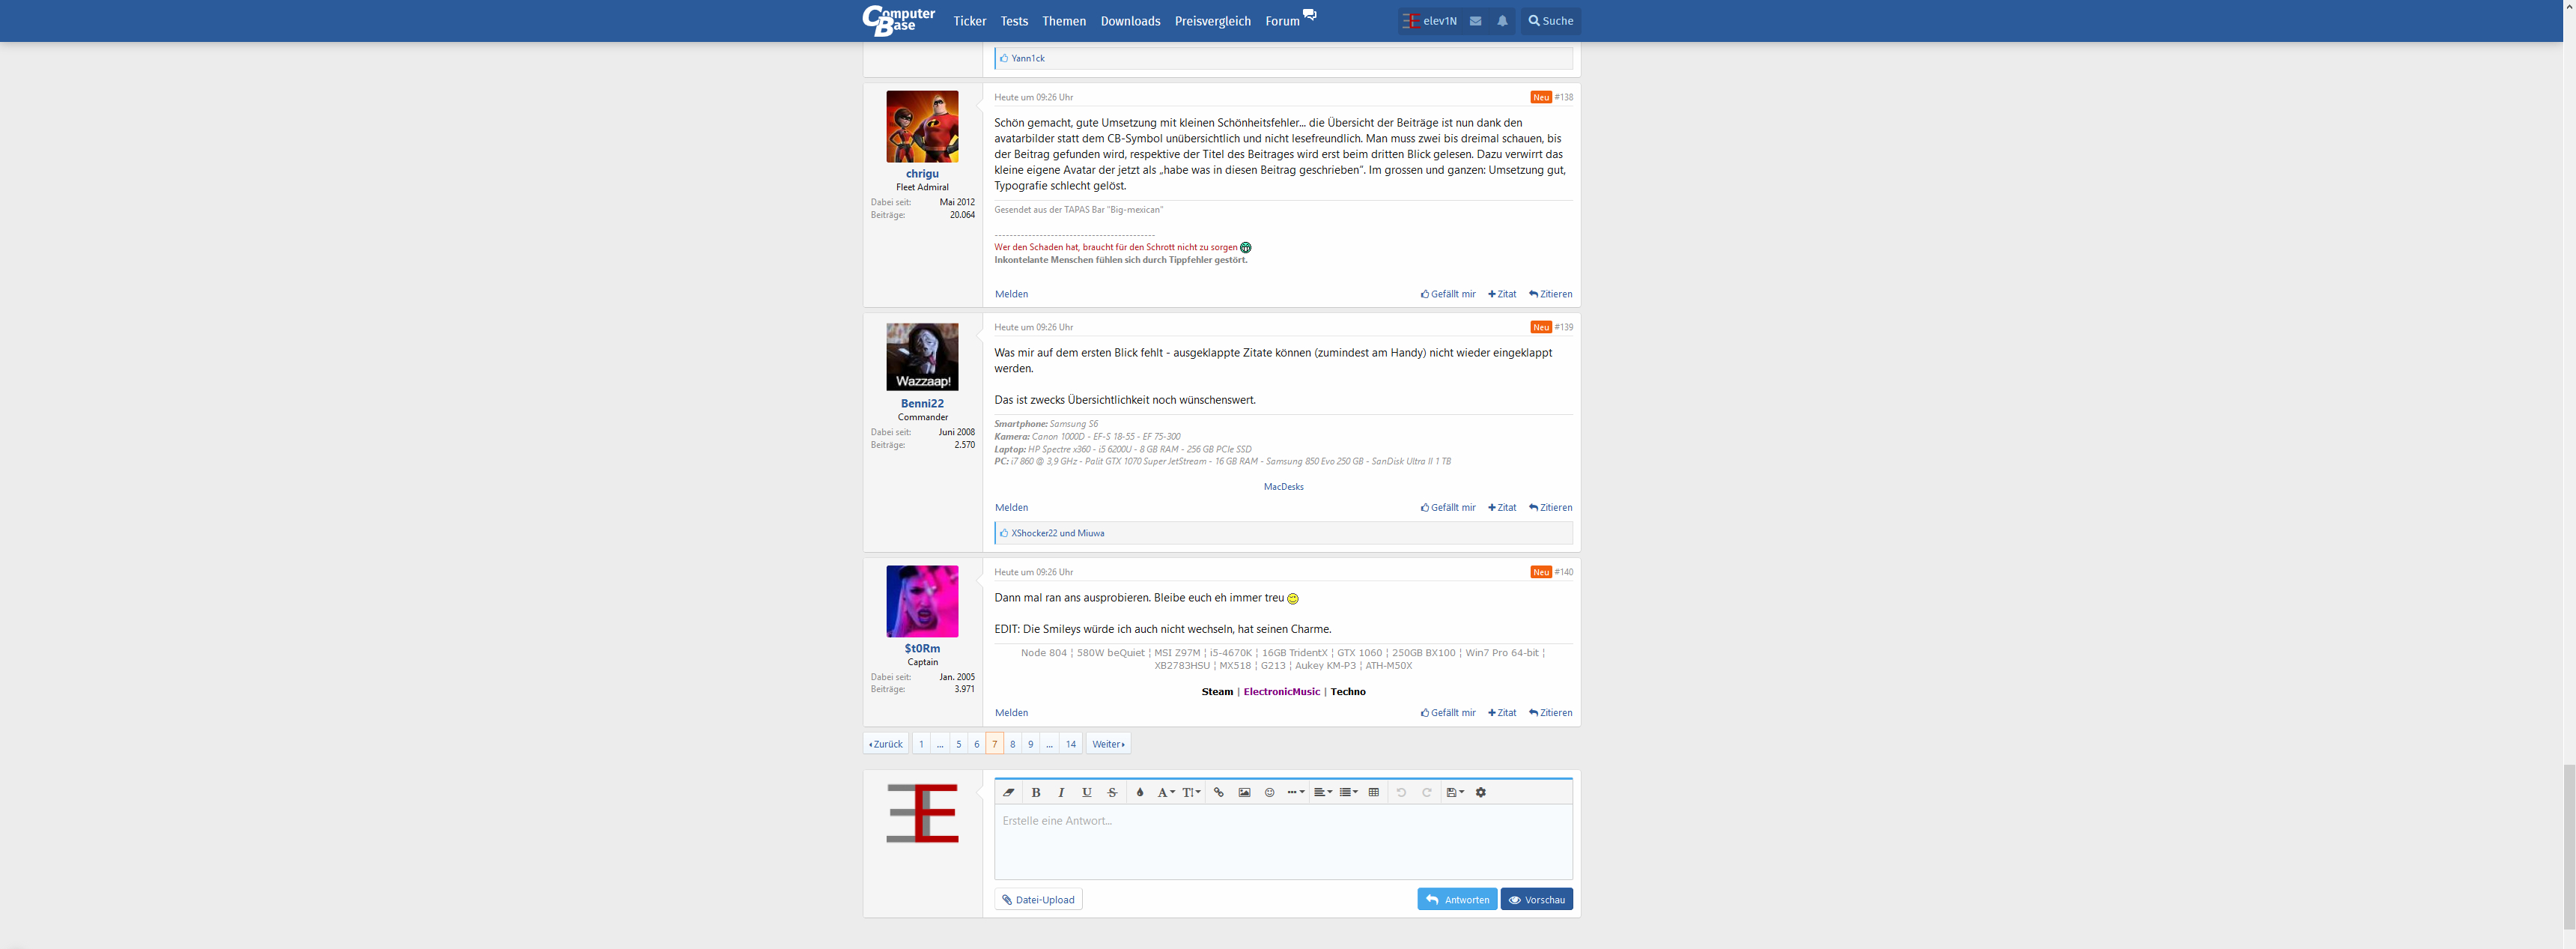Open the Preisvergleich menu item
The height and width of the screenshot is (949, 2576).
click(1212, 21)
